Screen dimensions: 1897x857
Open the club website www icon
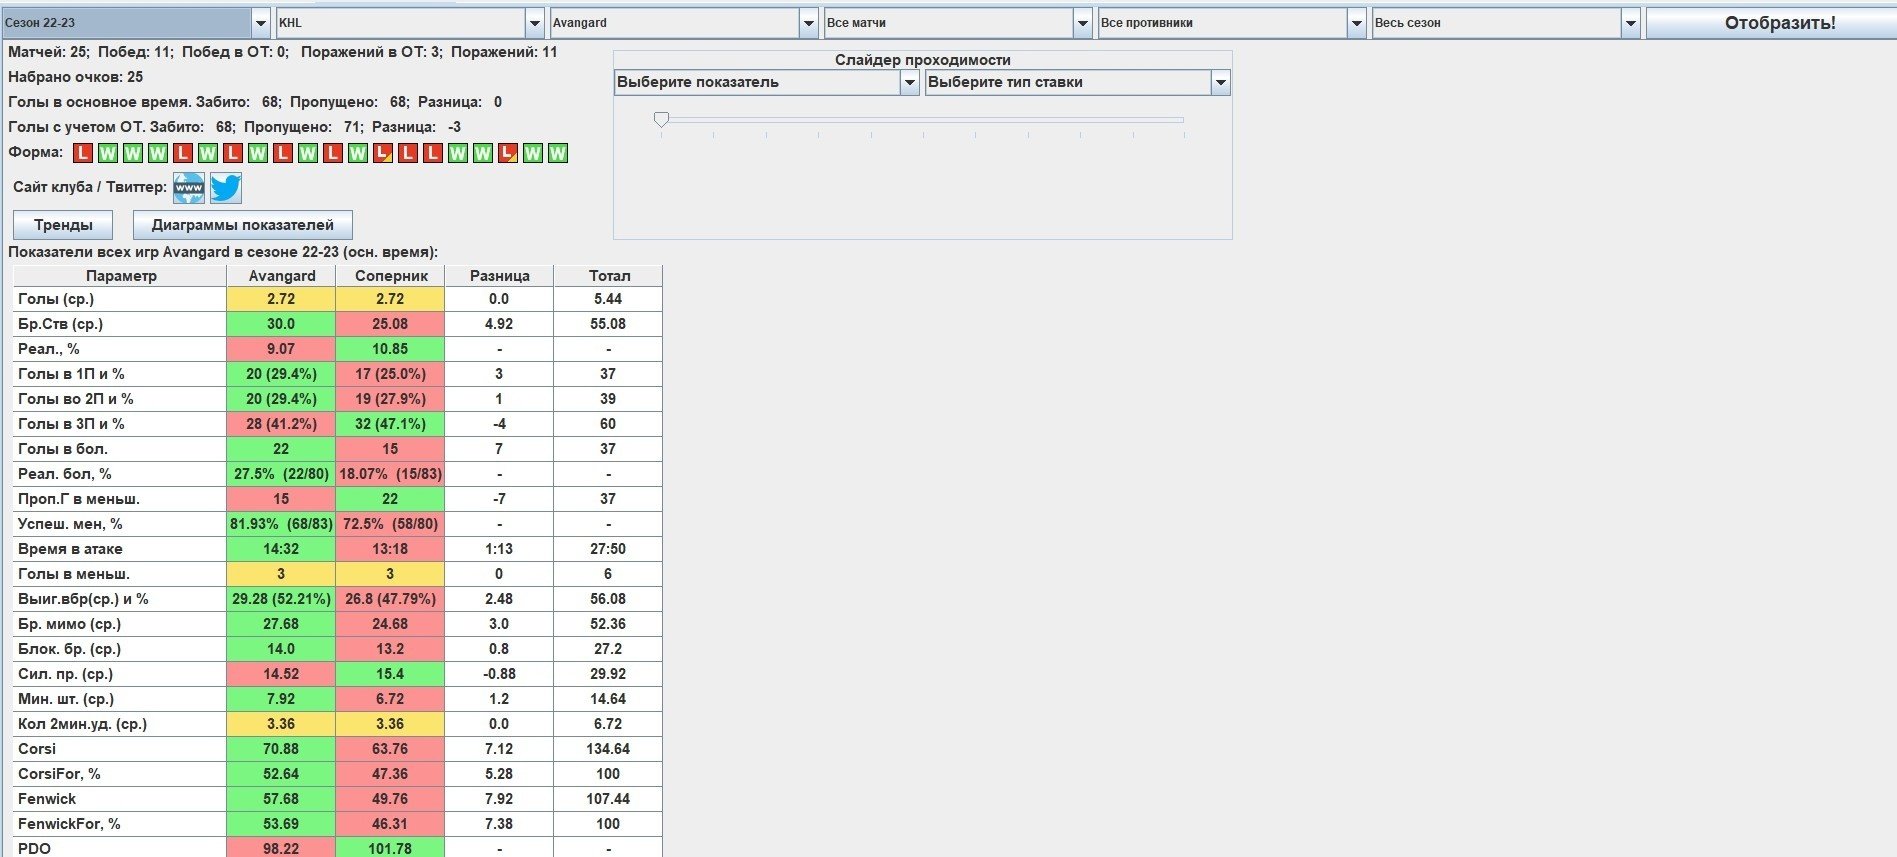[x=188, y=188]
